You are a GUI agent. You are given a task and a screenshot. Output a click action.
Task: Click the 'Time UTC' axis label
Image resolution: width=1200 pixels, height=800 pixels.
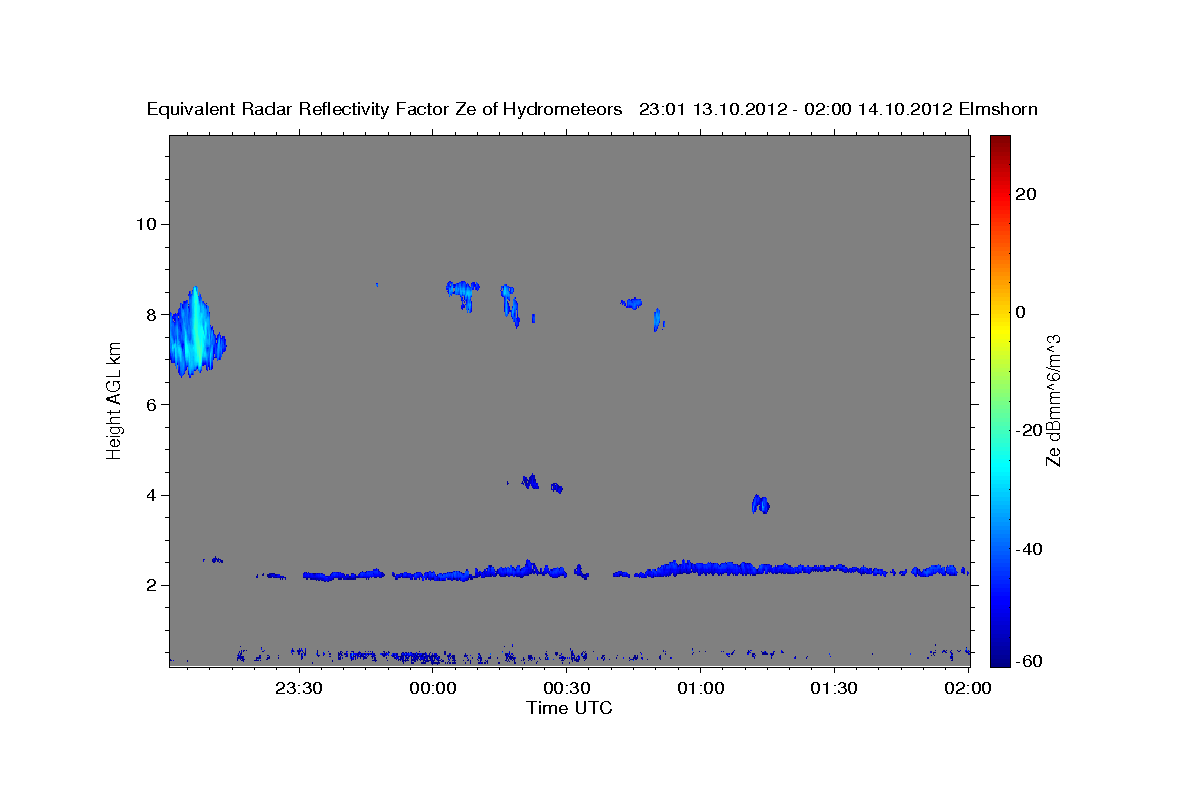(569, 708)
